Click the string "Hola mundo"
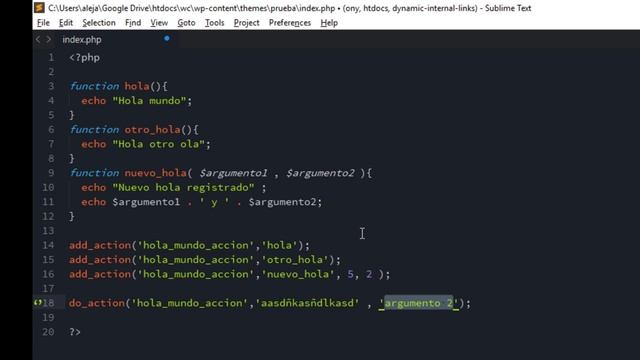Image resolution: width=640 pixels, height=360 pixels. coord(149,101)
